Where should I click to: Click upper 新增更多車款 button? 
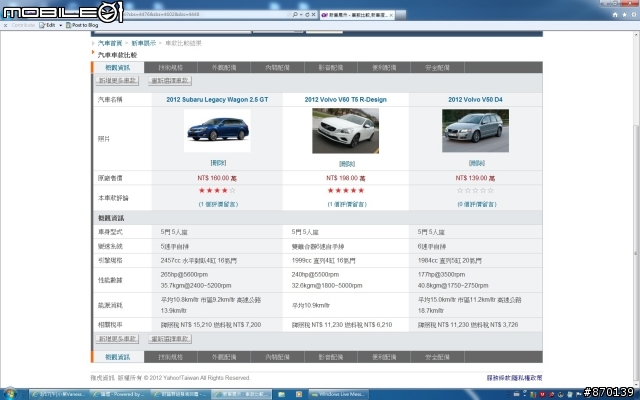click(117, 80)
